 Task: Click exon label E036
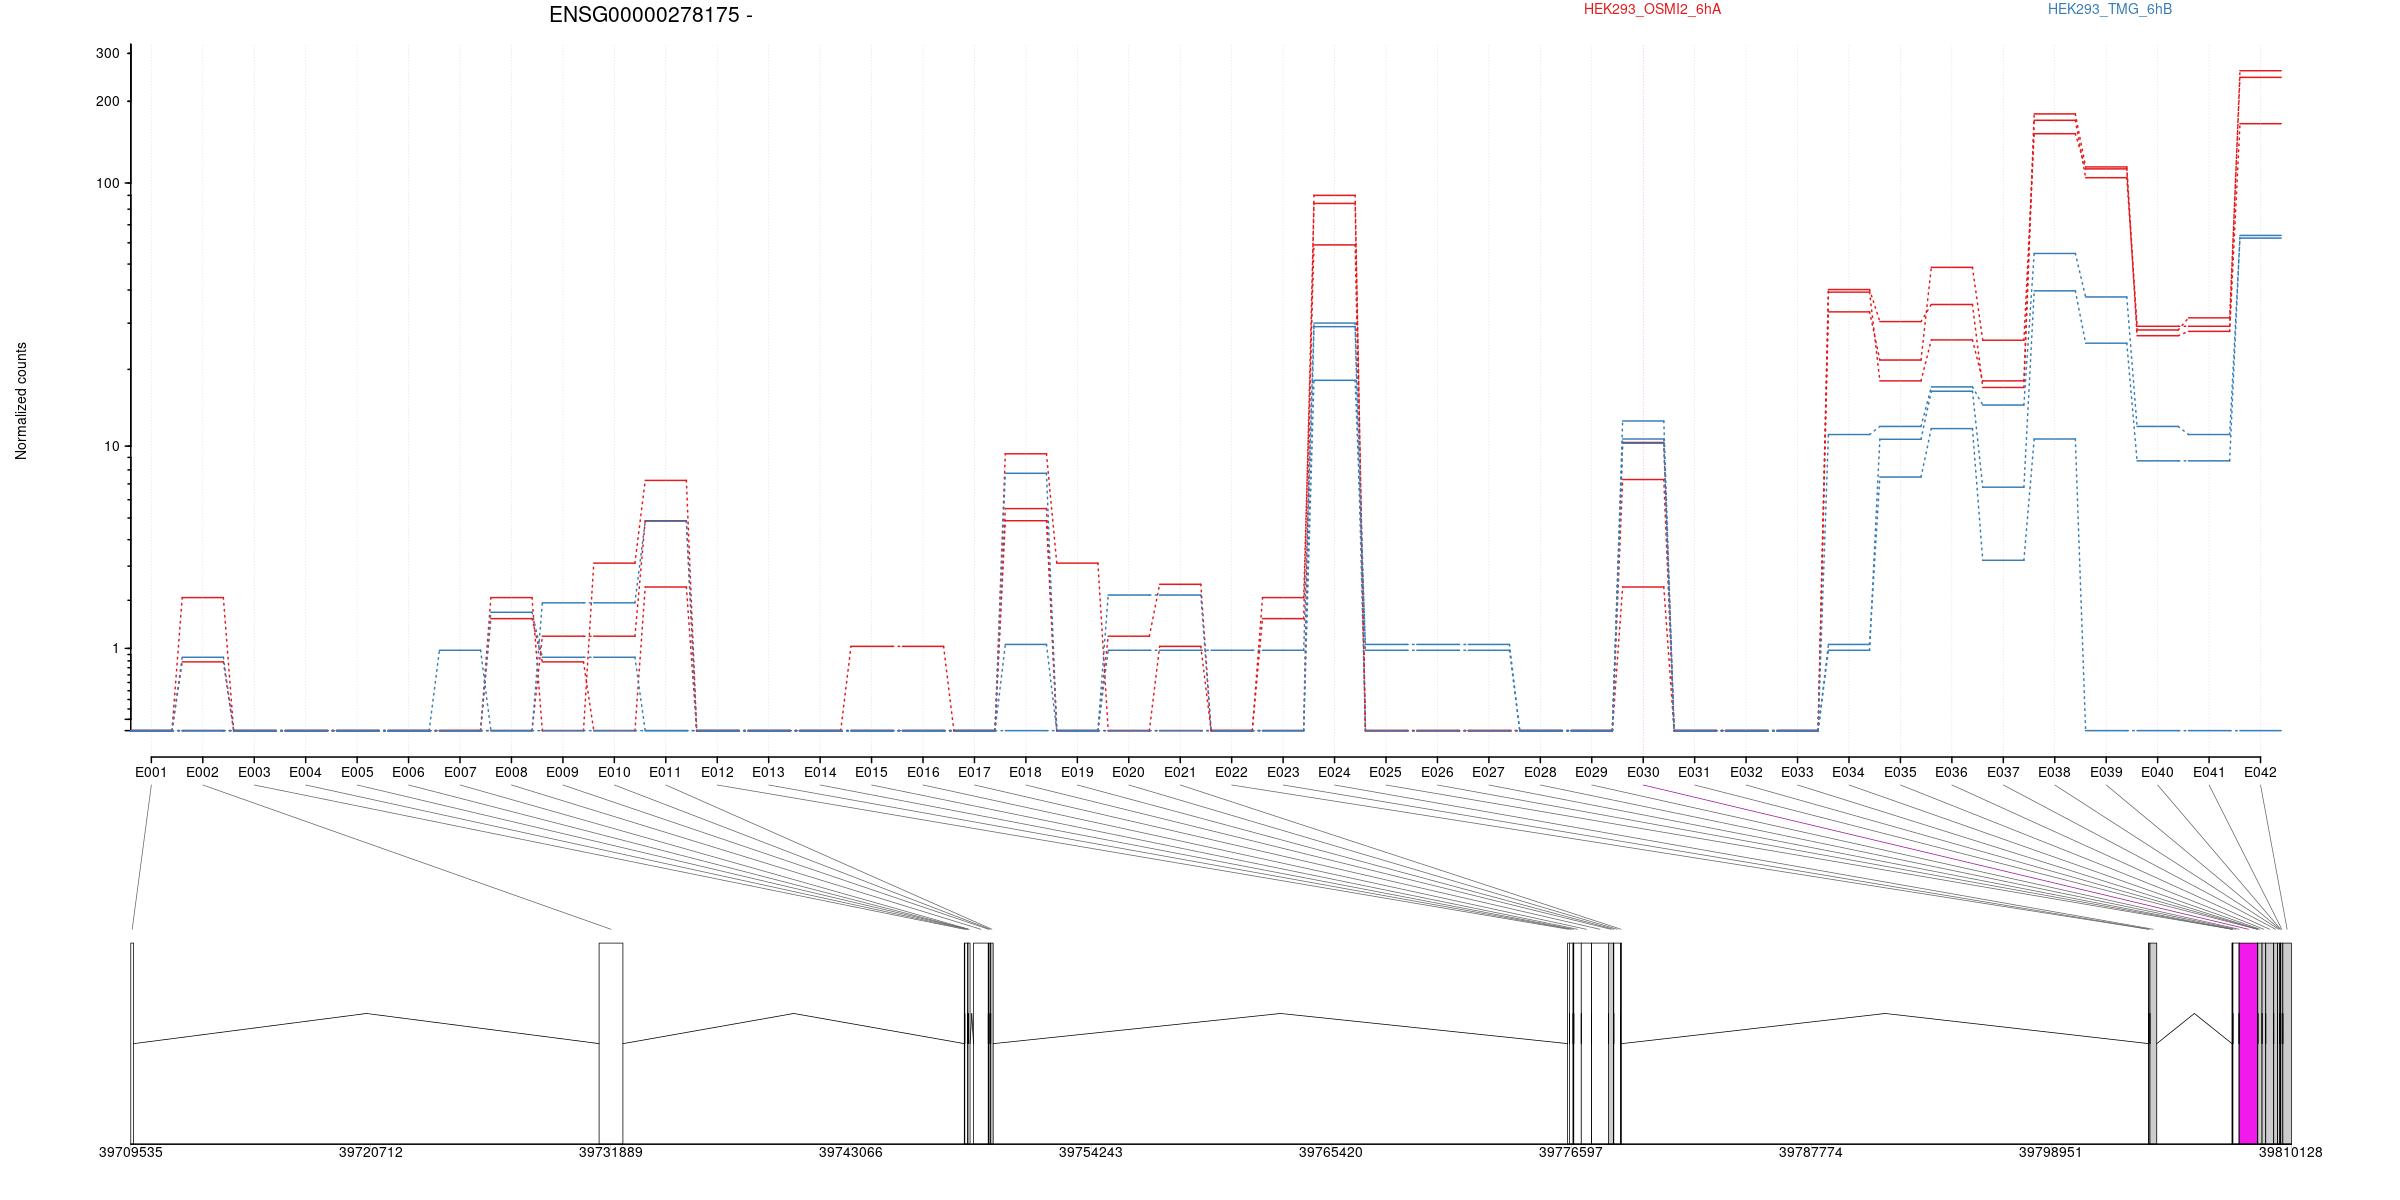[x=1951, y=772]
